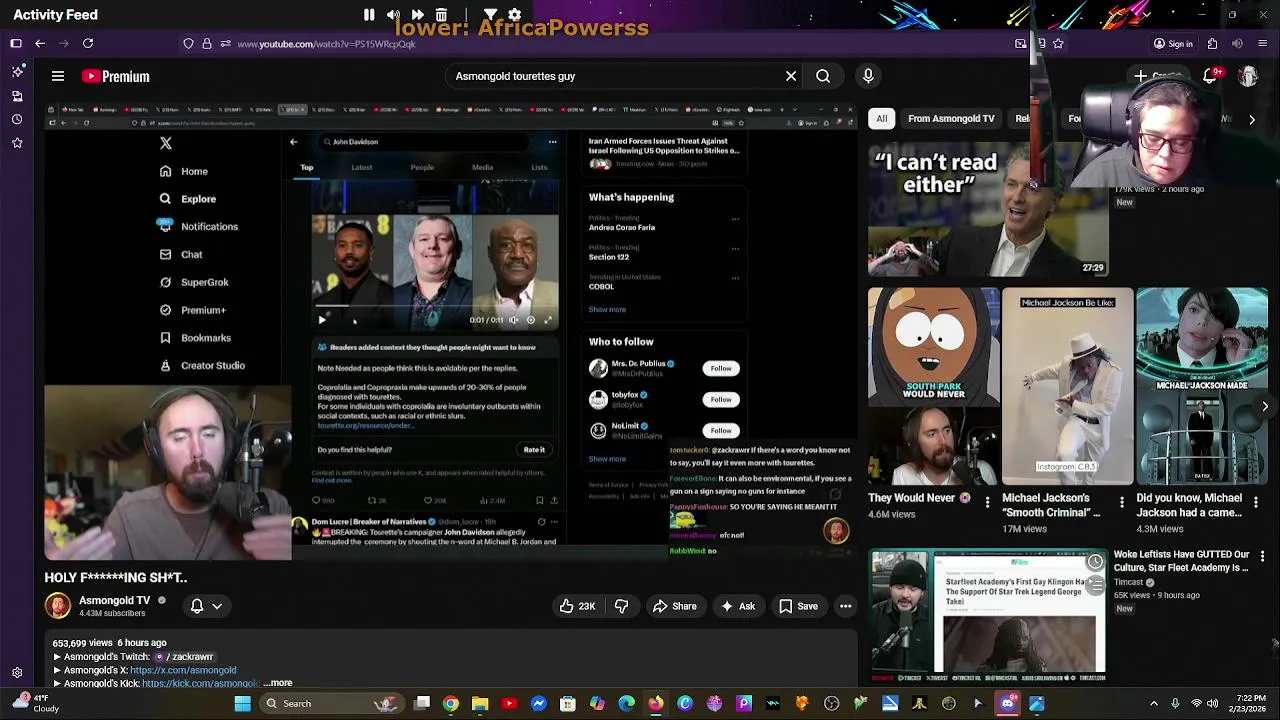Show next shorts with arrow
Screen dimensions: 1280x720
pos(1265,406)
